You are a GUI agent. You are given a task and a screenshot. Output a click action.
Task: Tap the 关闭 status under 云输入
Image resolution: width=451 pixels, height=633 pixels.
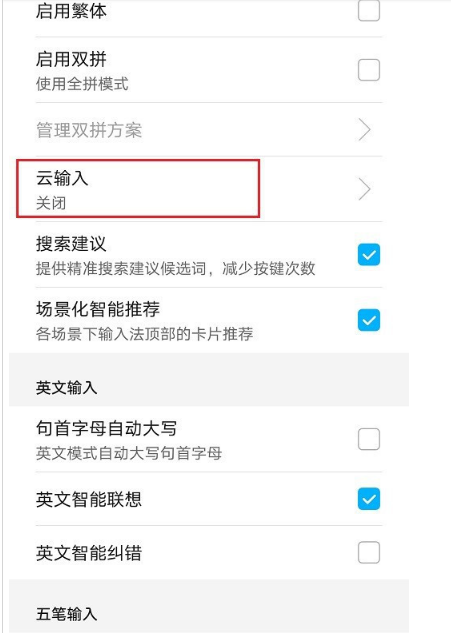coord(51,203)
